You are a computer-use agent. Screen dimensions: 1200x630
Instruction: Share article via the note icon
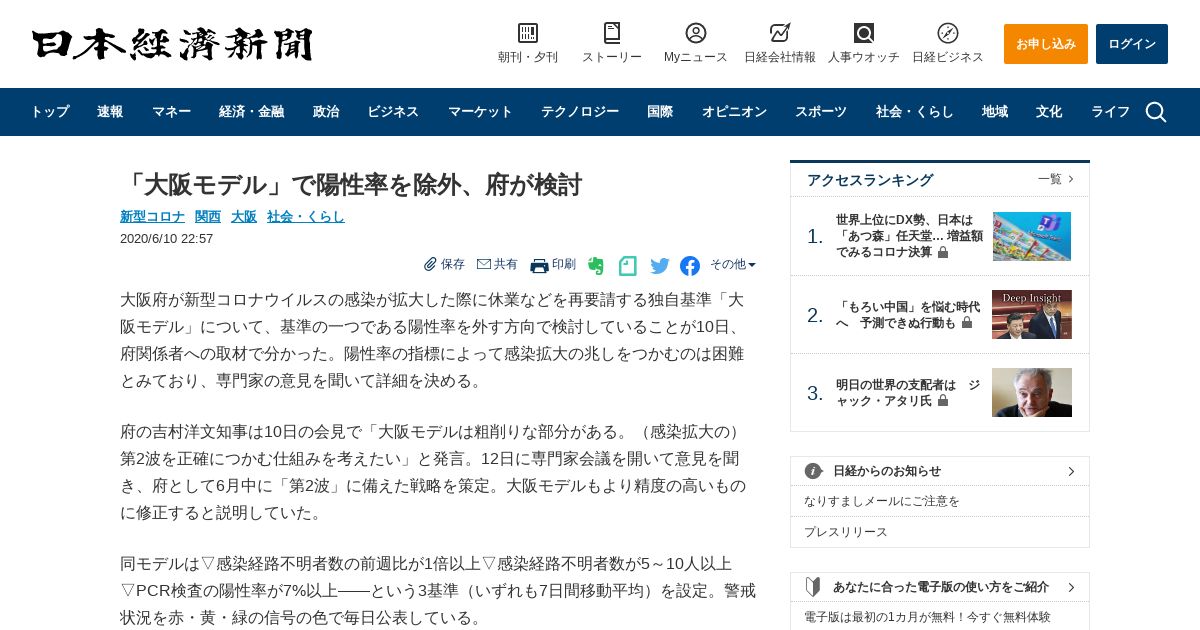click(628, 266)
